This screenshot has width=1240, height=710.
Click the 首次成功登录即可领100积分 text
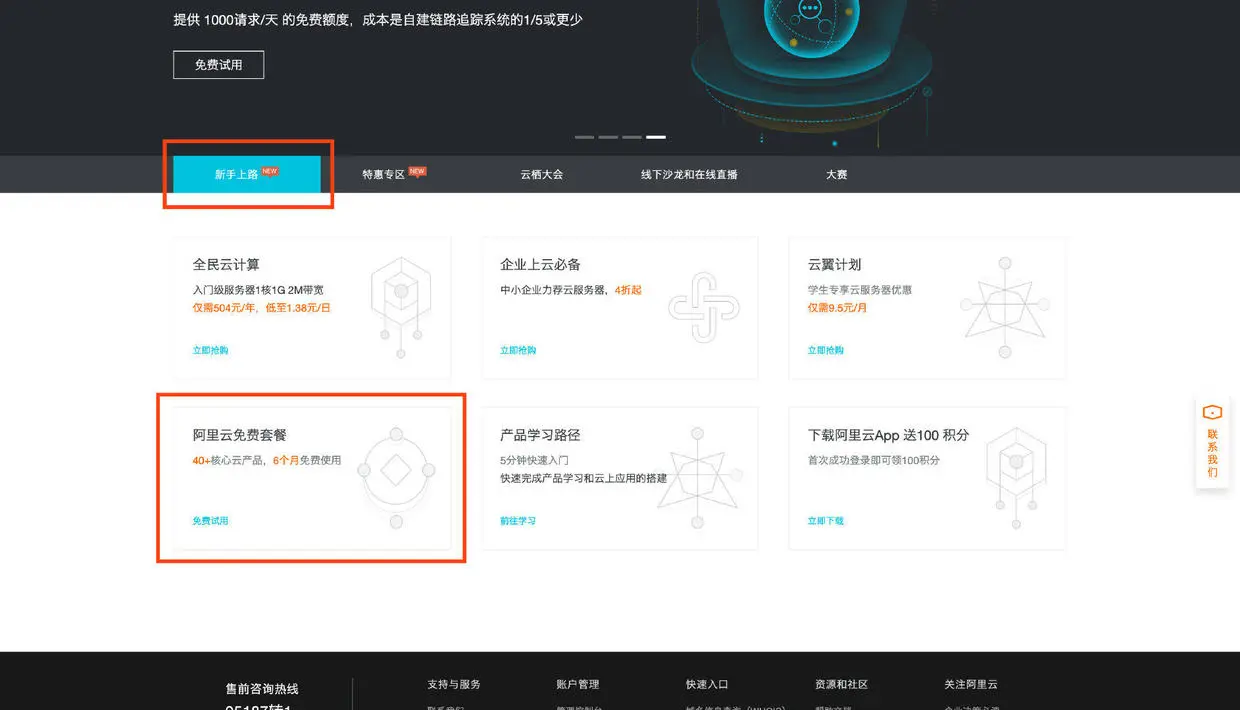[x=874, y=461]
